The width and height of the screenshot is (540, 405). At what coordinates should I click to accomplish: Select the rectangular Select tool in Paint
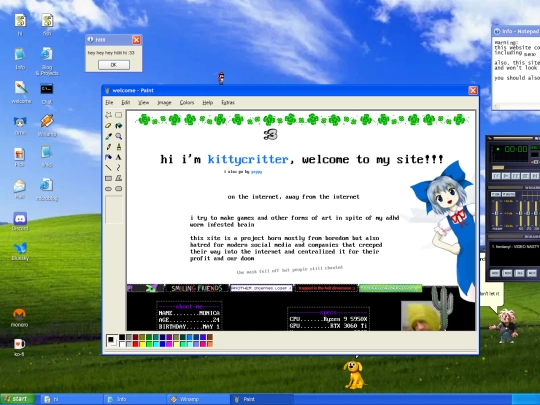[118, 115]
